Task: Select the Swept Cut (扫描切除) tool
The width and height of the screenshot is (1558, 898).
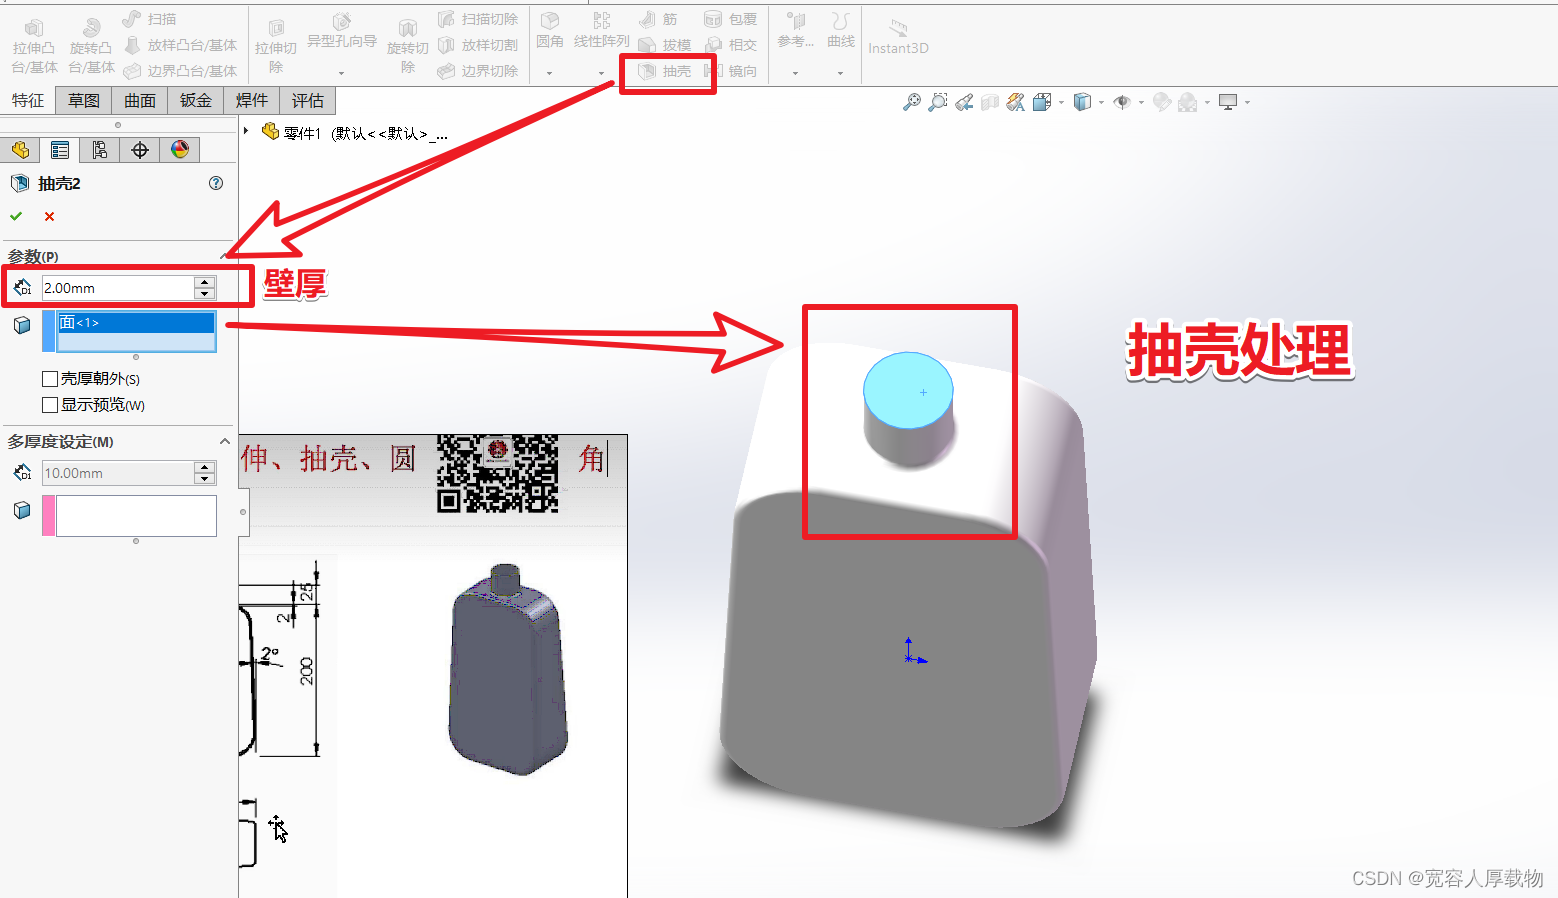Action: (x=477, y=19)
